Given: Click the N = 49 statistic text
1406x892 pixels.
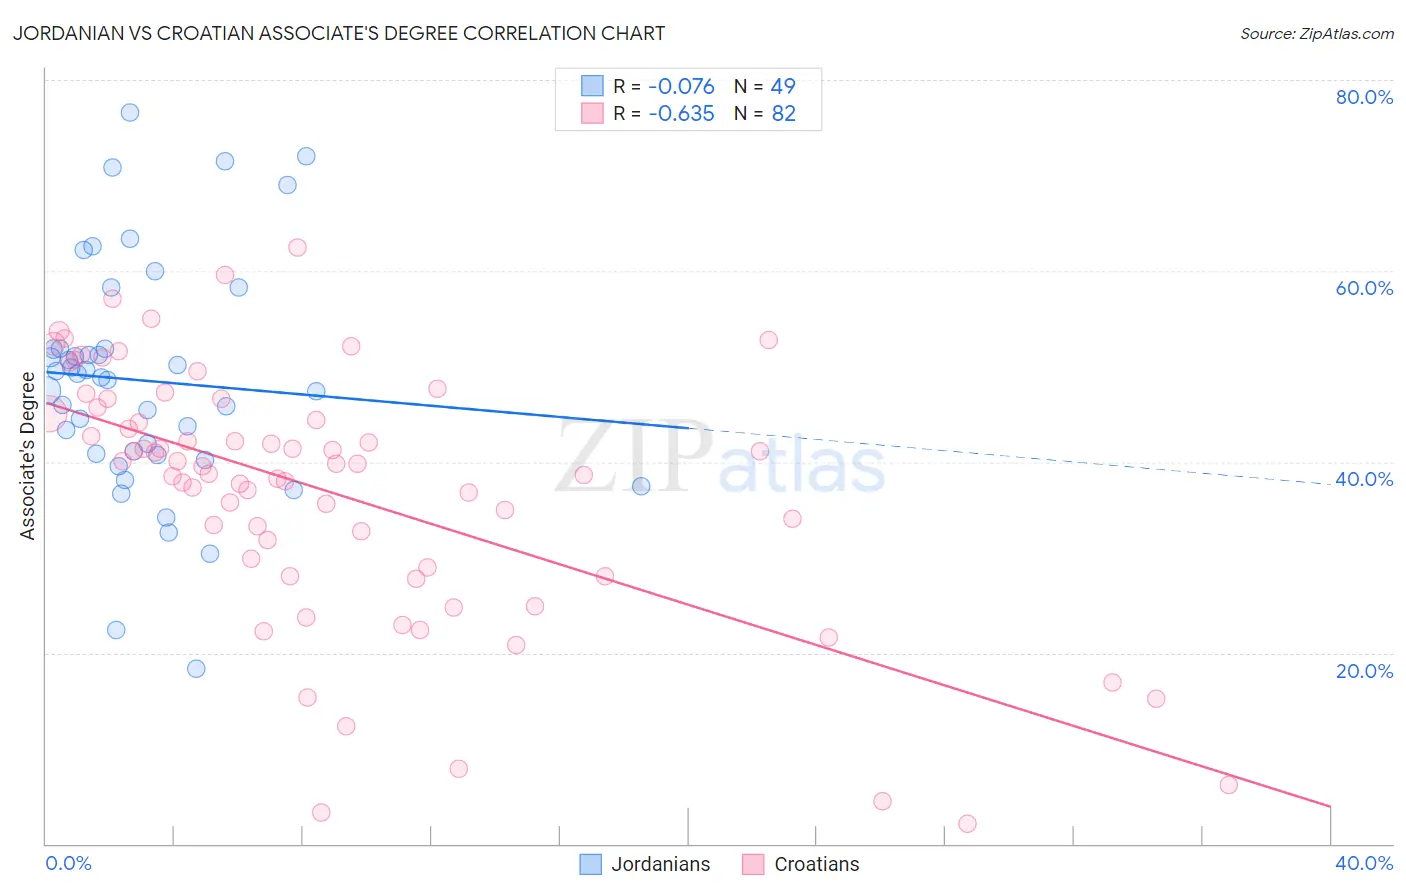Looking at the screenshot, I should click(765, 86).
